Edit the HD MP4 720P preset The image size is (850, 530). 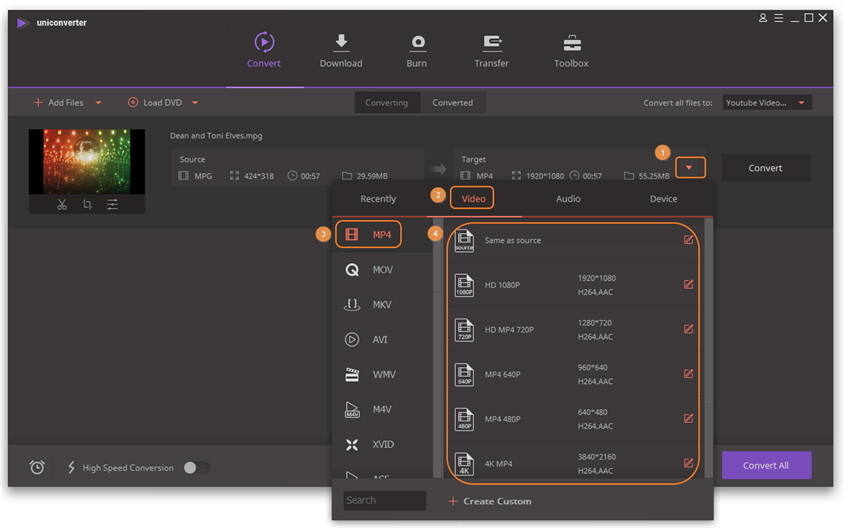(x=688, y=329)
